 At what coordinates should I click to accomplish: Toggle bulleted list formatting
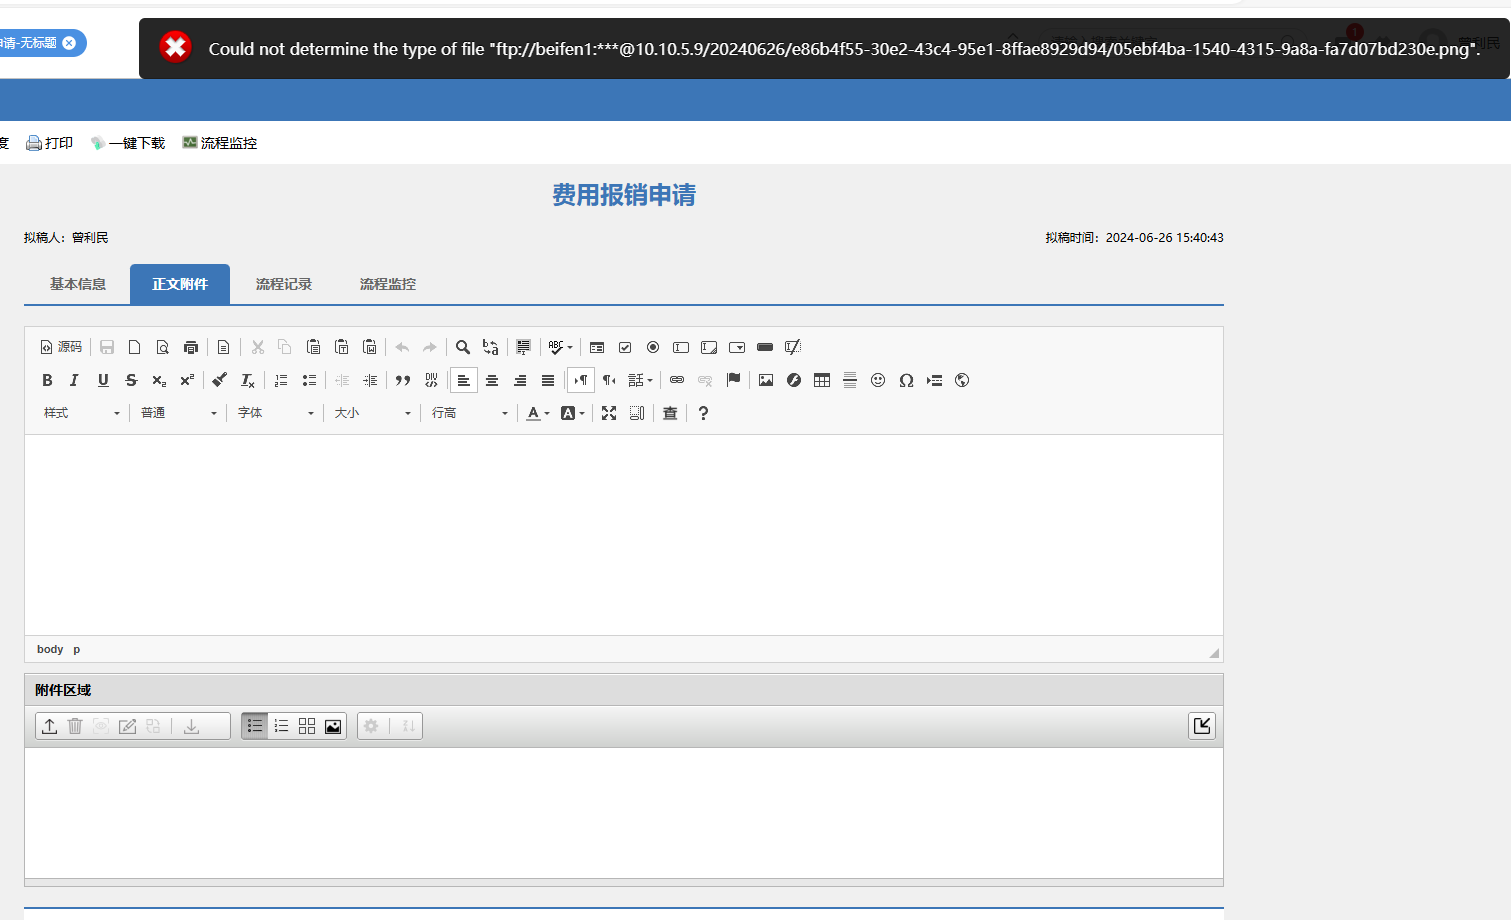point(309,380)
